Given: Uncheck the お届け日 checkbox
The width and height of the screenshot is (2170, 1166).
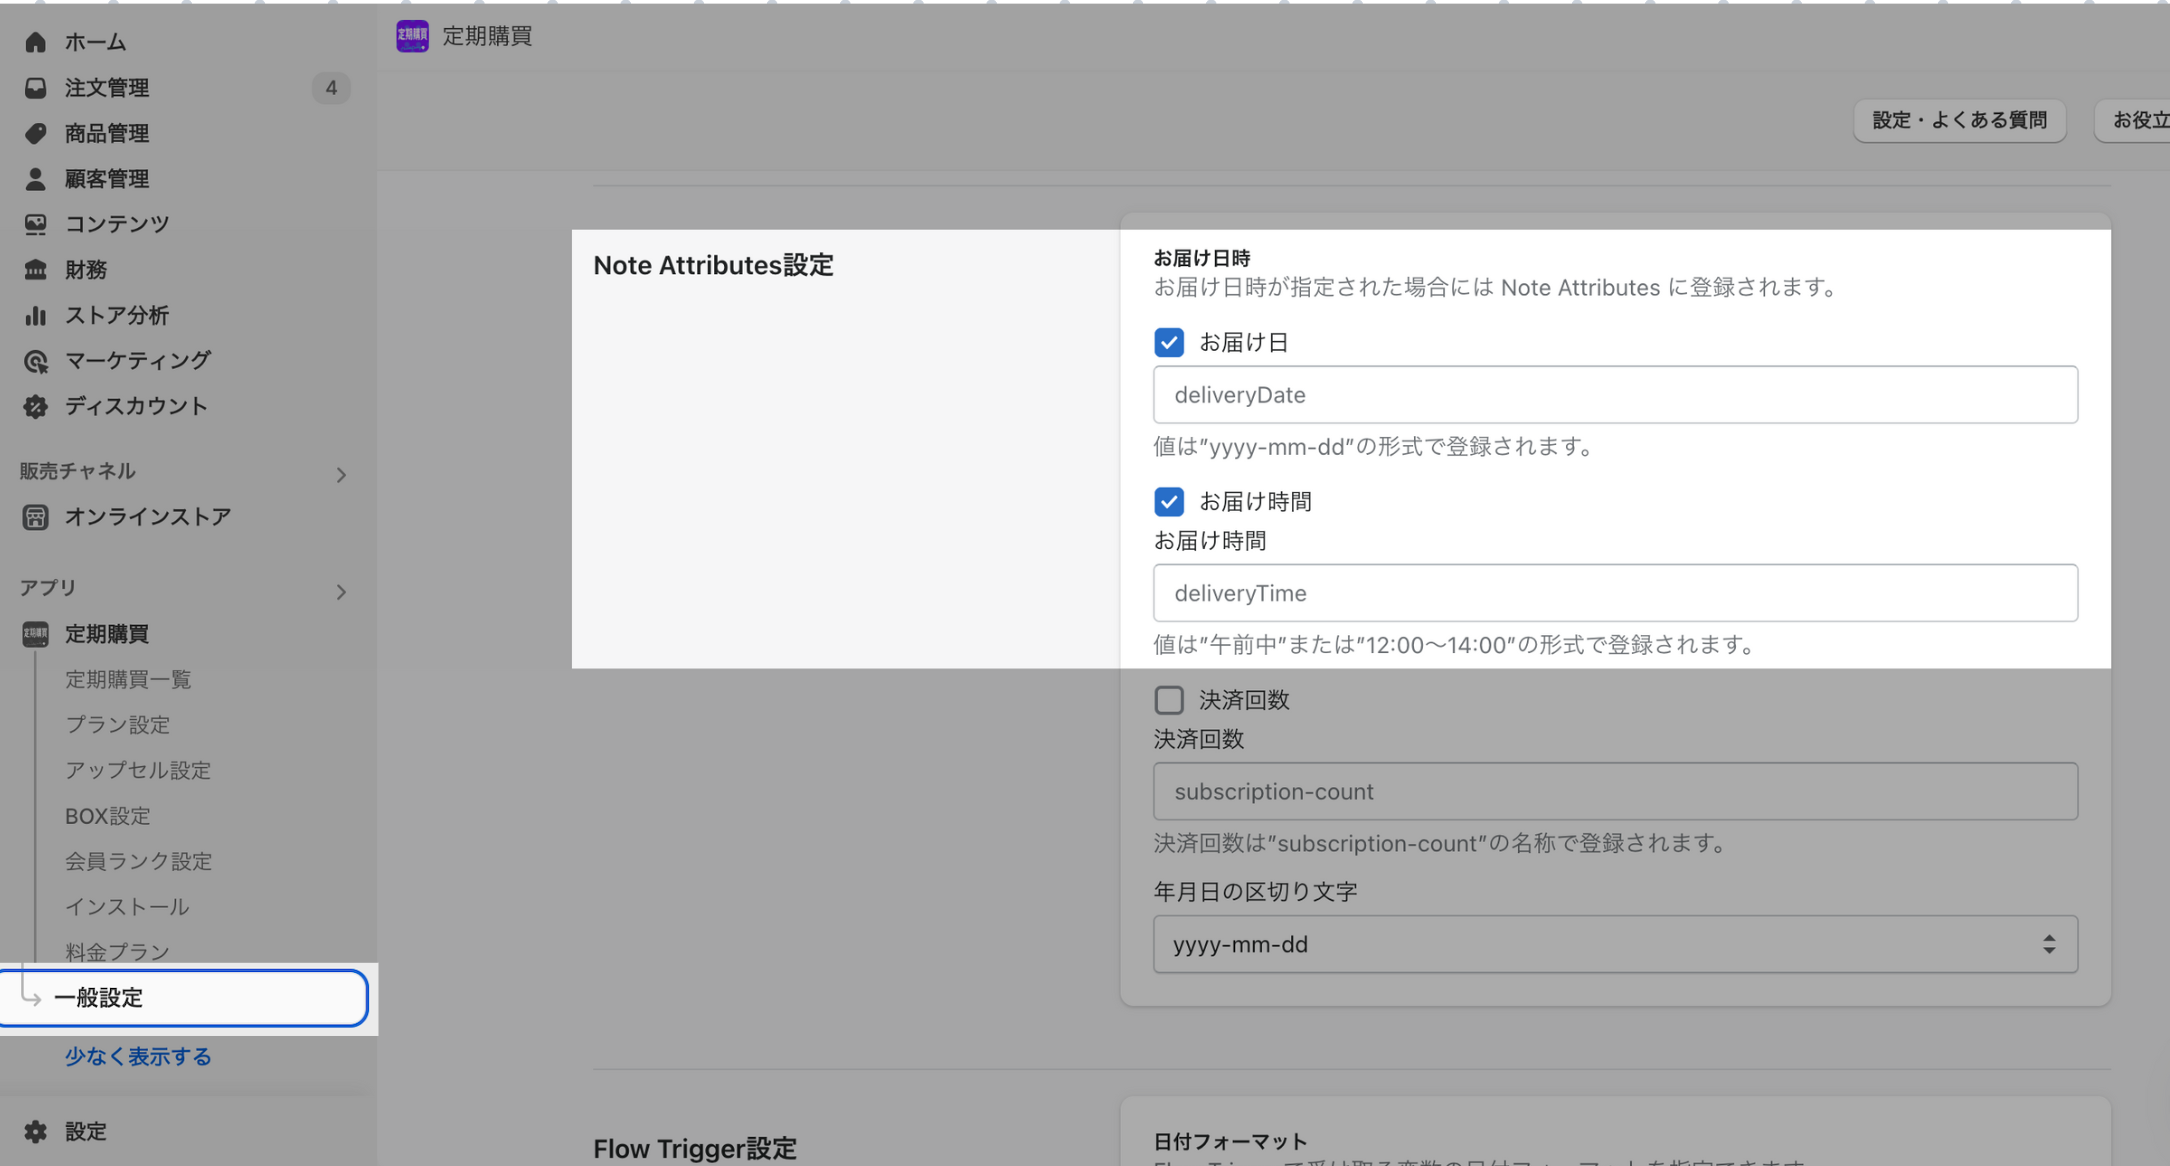Looking at the screenshot, I should (x=1169, y=343).
